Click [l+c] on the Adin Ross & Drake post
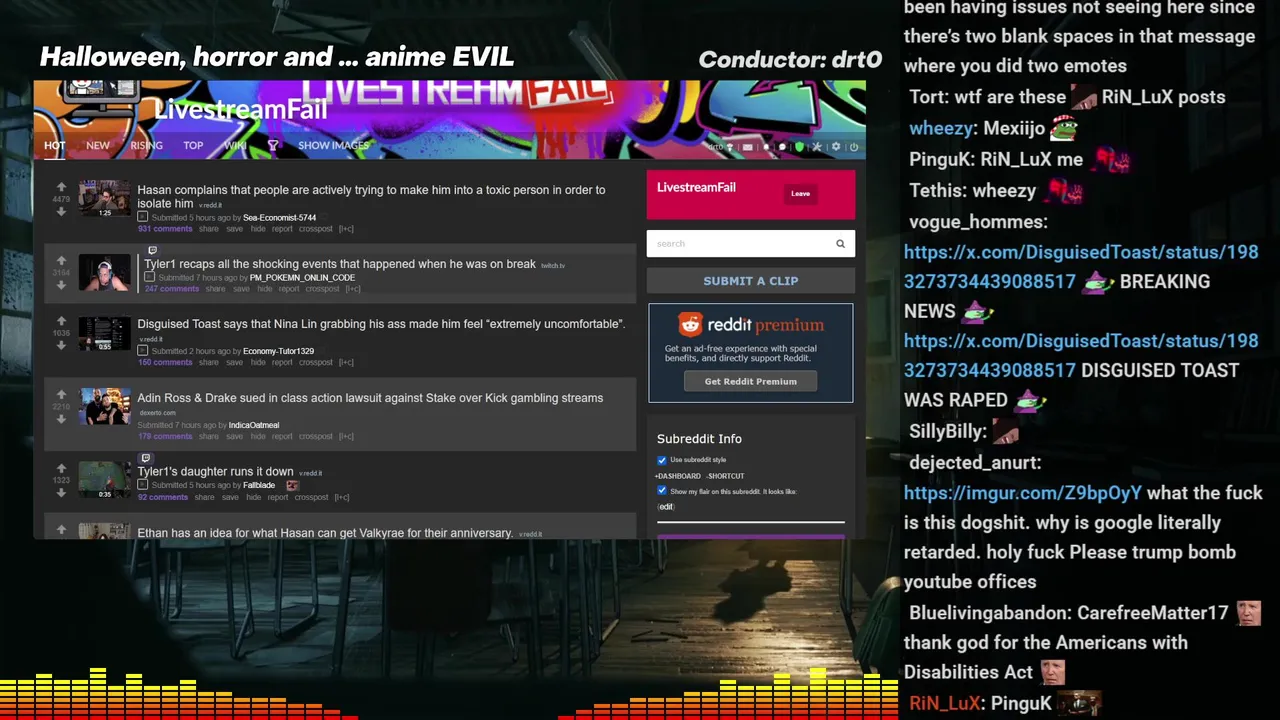1280x720 pixels. (346, 436)
